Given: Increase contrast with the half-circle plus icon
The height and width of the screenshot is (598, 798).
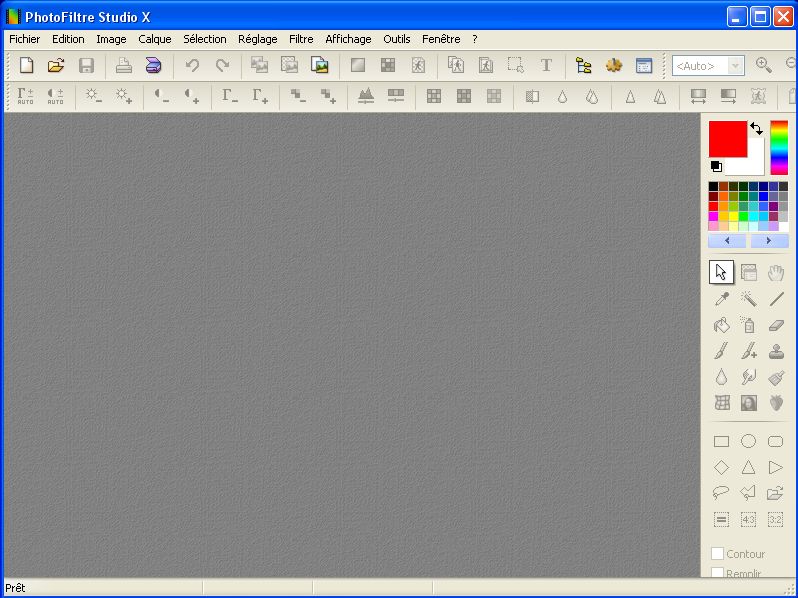Looking at the screenshot, I should [191, 96].
